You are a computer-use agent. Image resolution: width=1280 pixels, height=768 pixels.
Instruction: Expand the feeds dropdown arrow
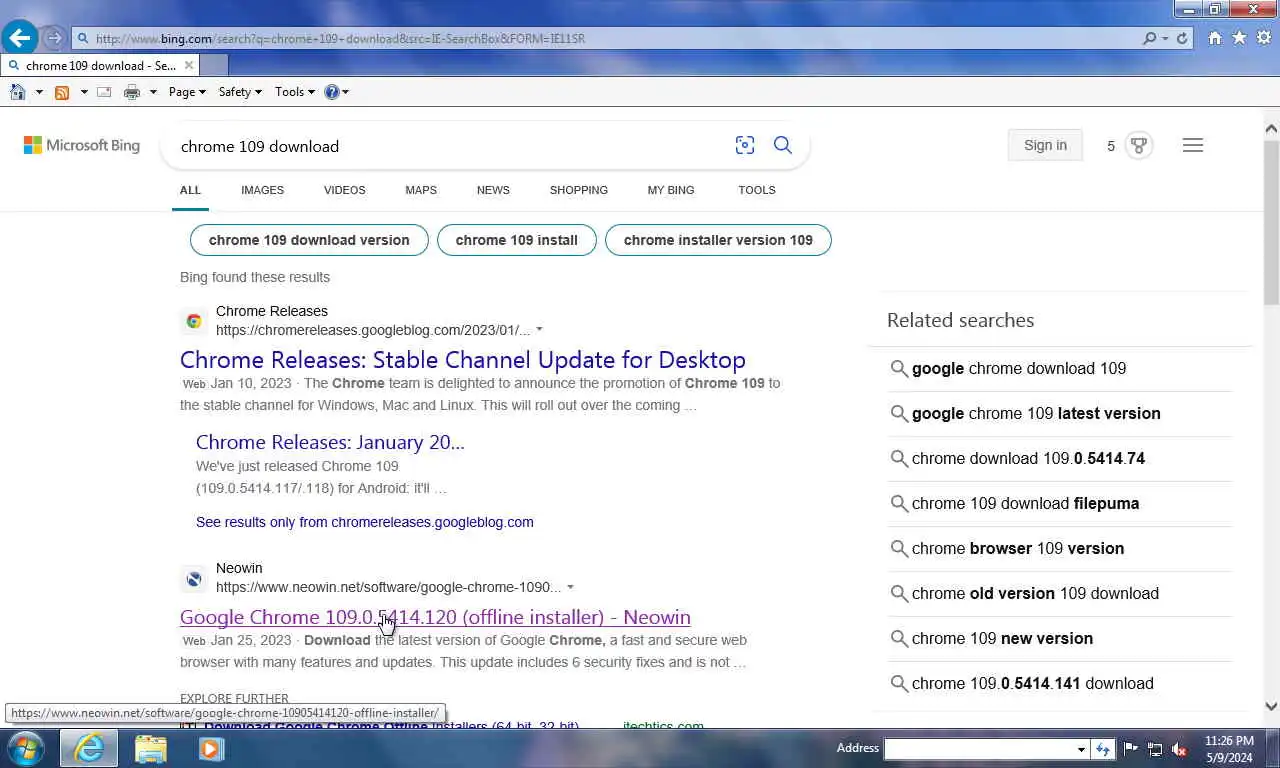point(84,92)
